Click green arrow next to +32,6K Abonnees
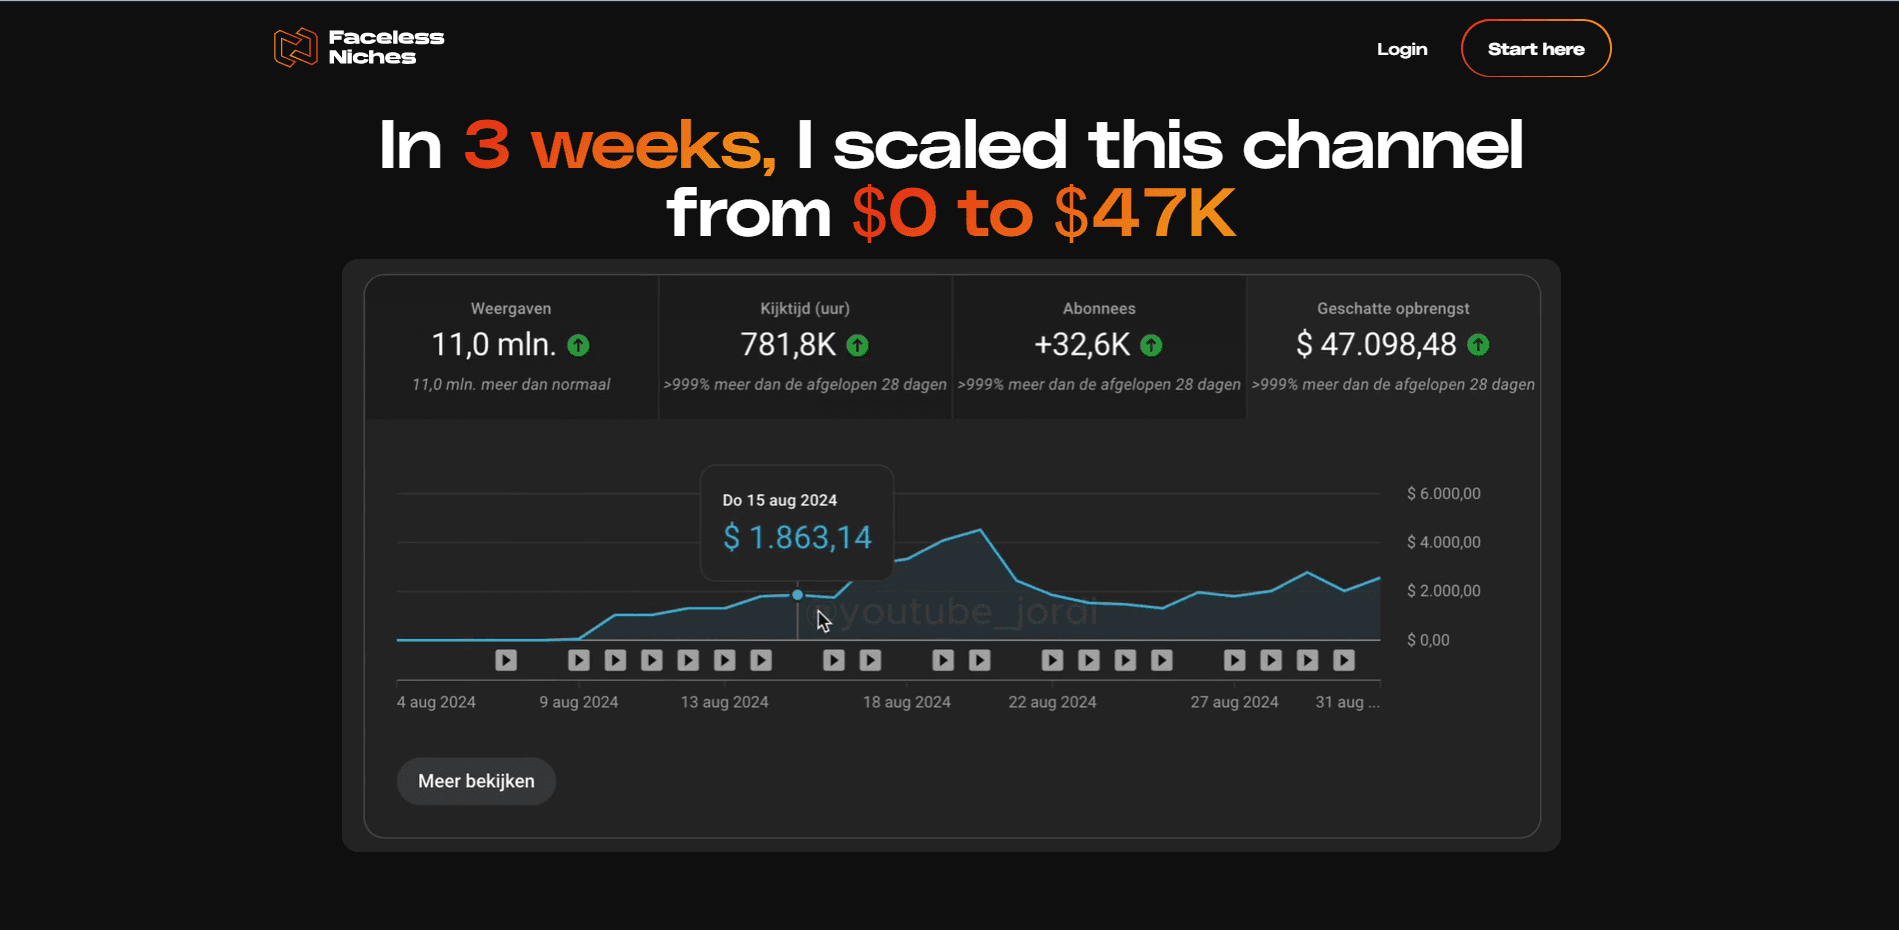 pos(1151,345)
